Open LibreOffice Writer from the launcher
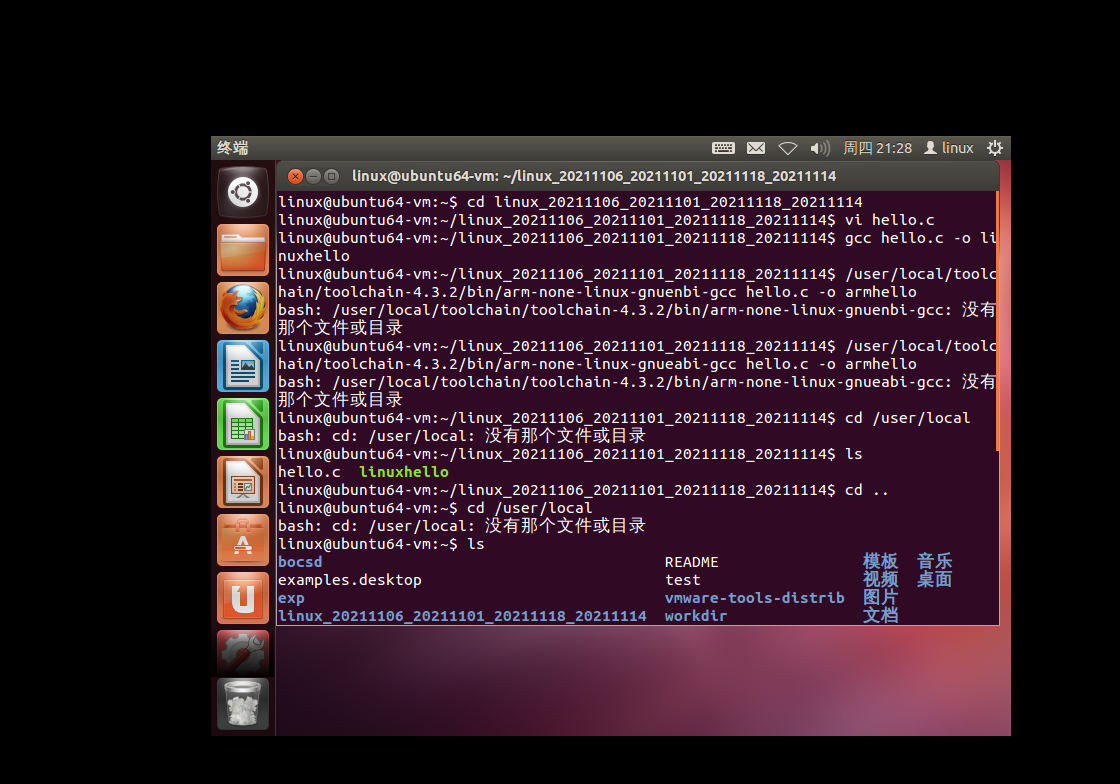Image resolution: width=1120 pixels, height=784 pixels. click(243, 366)
